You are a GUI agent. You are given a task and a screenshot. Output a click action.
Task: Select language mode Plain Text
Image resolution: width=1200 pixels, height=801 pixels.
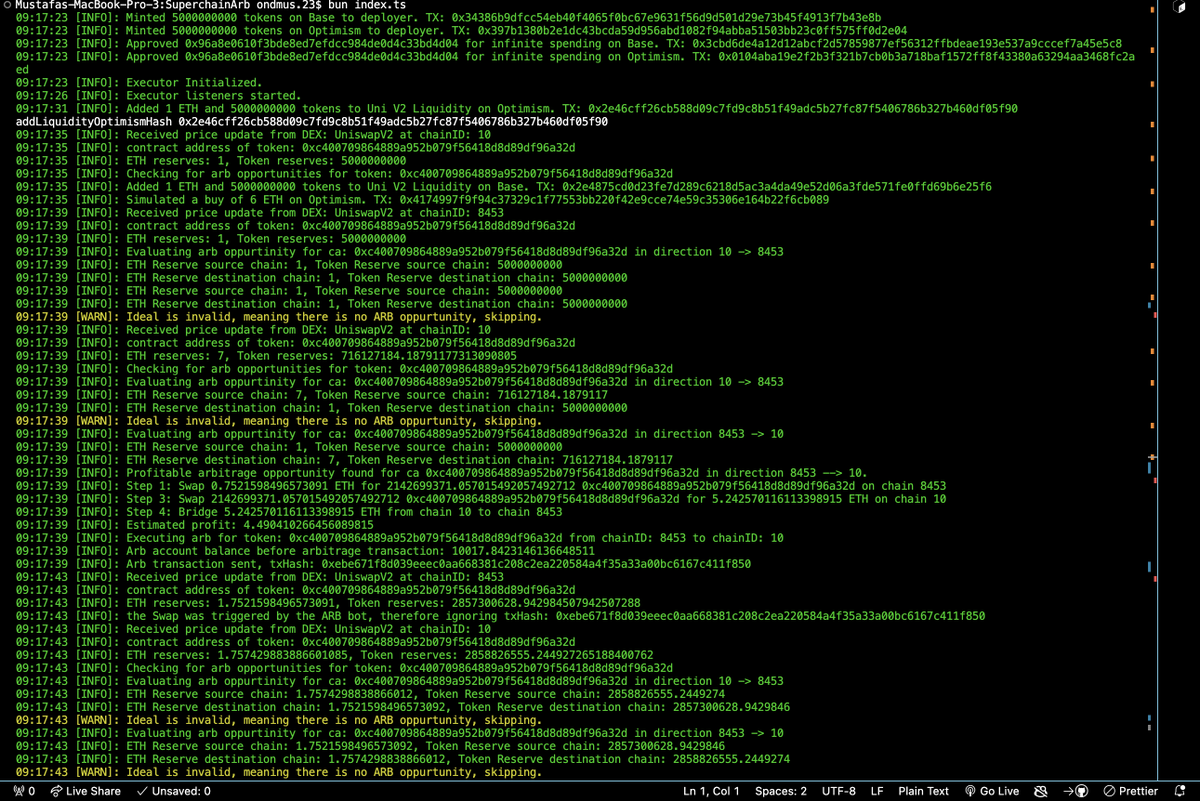[x=923, y=791]
